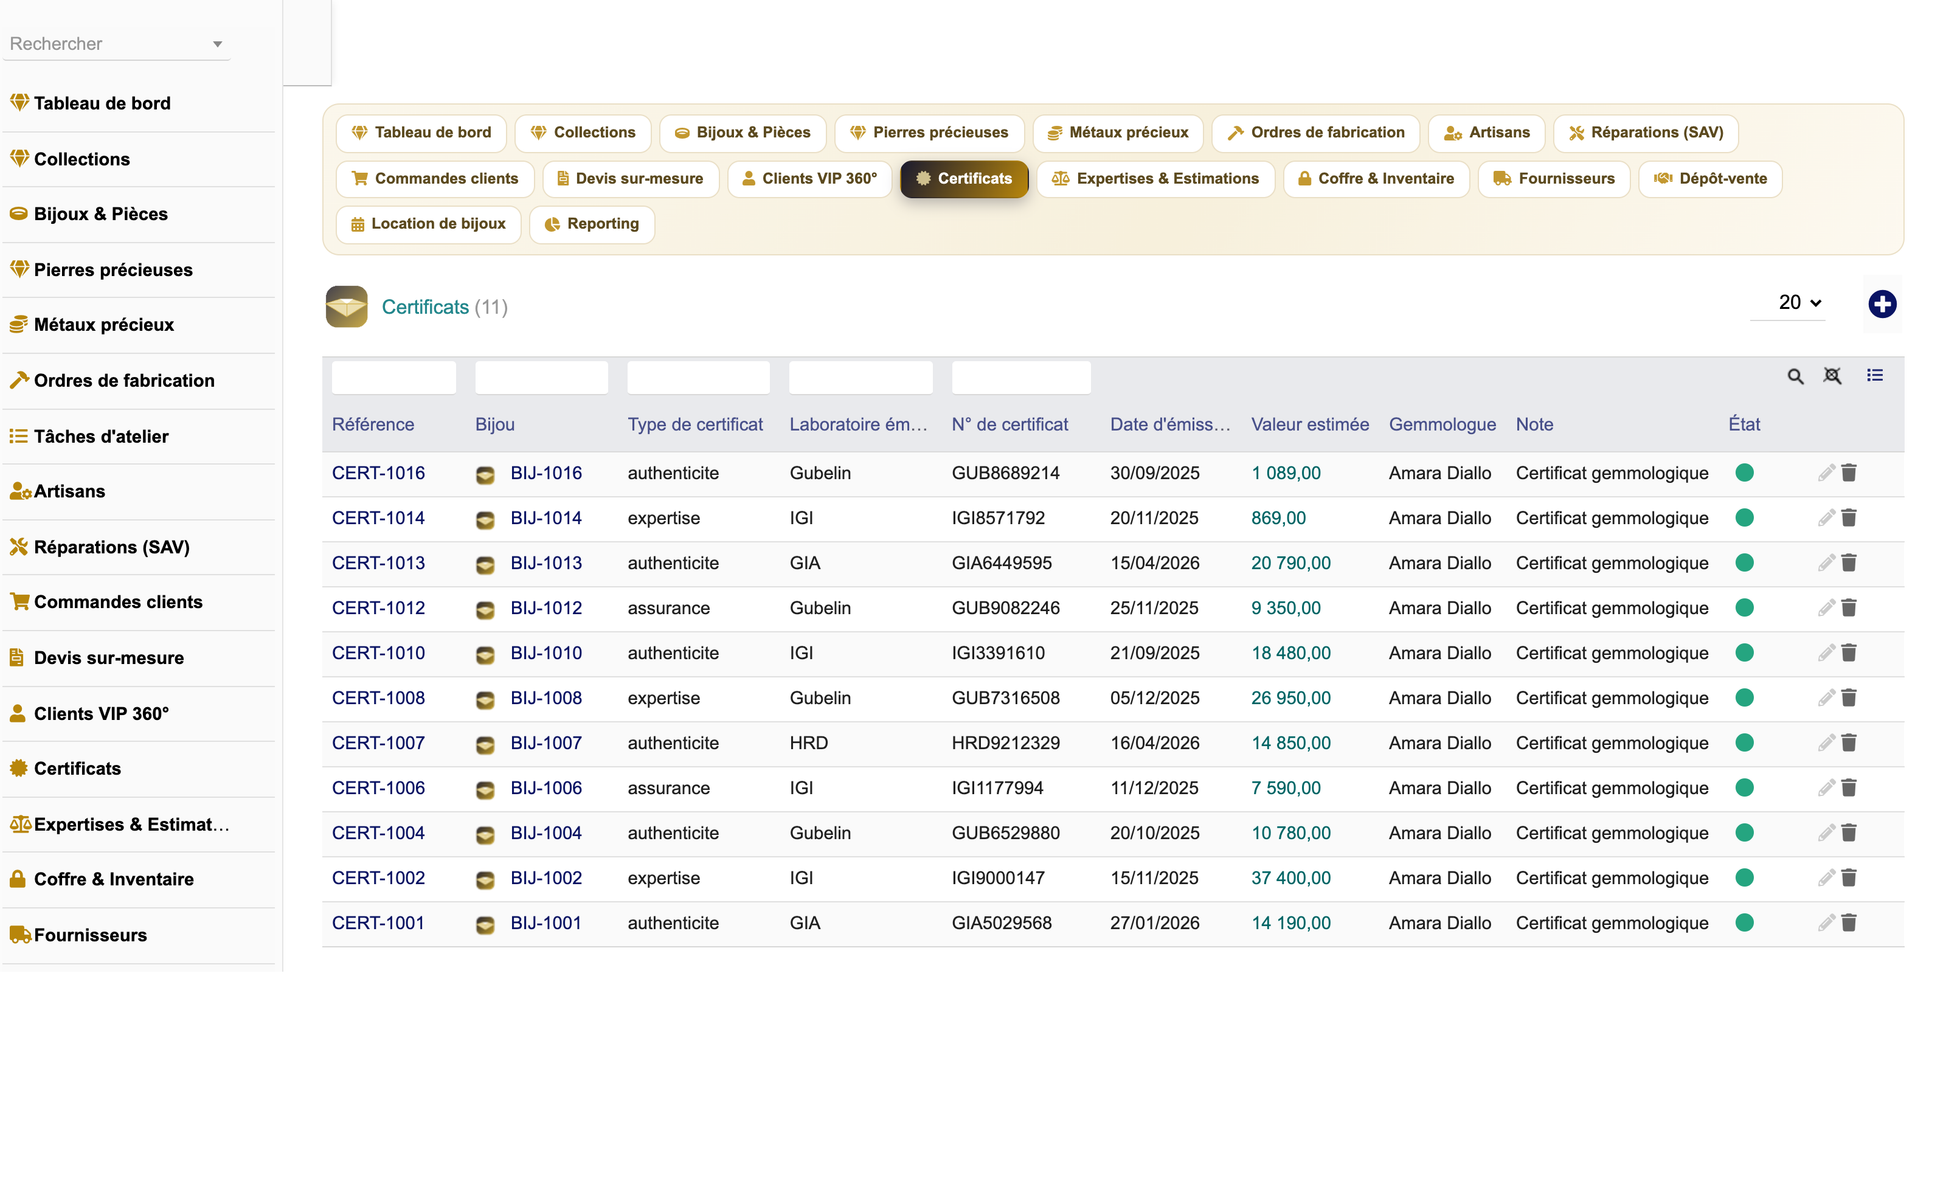This screenshot has height=1204, width=1946.
Task: Open Tâches d'atelier in the sidebar
Action: [101, 437]
